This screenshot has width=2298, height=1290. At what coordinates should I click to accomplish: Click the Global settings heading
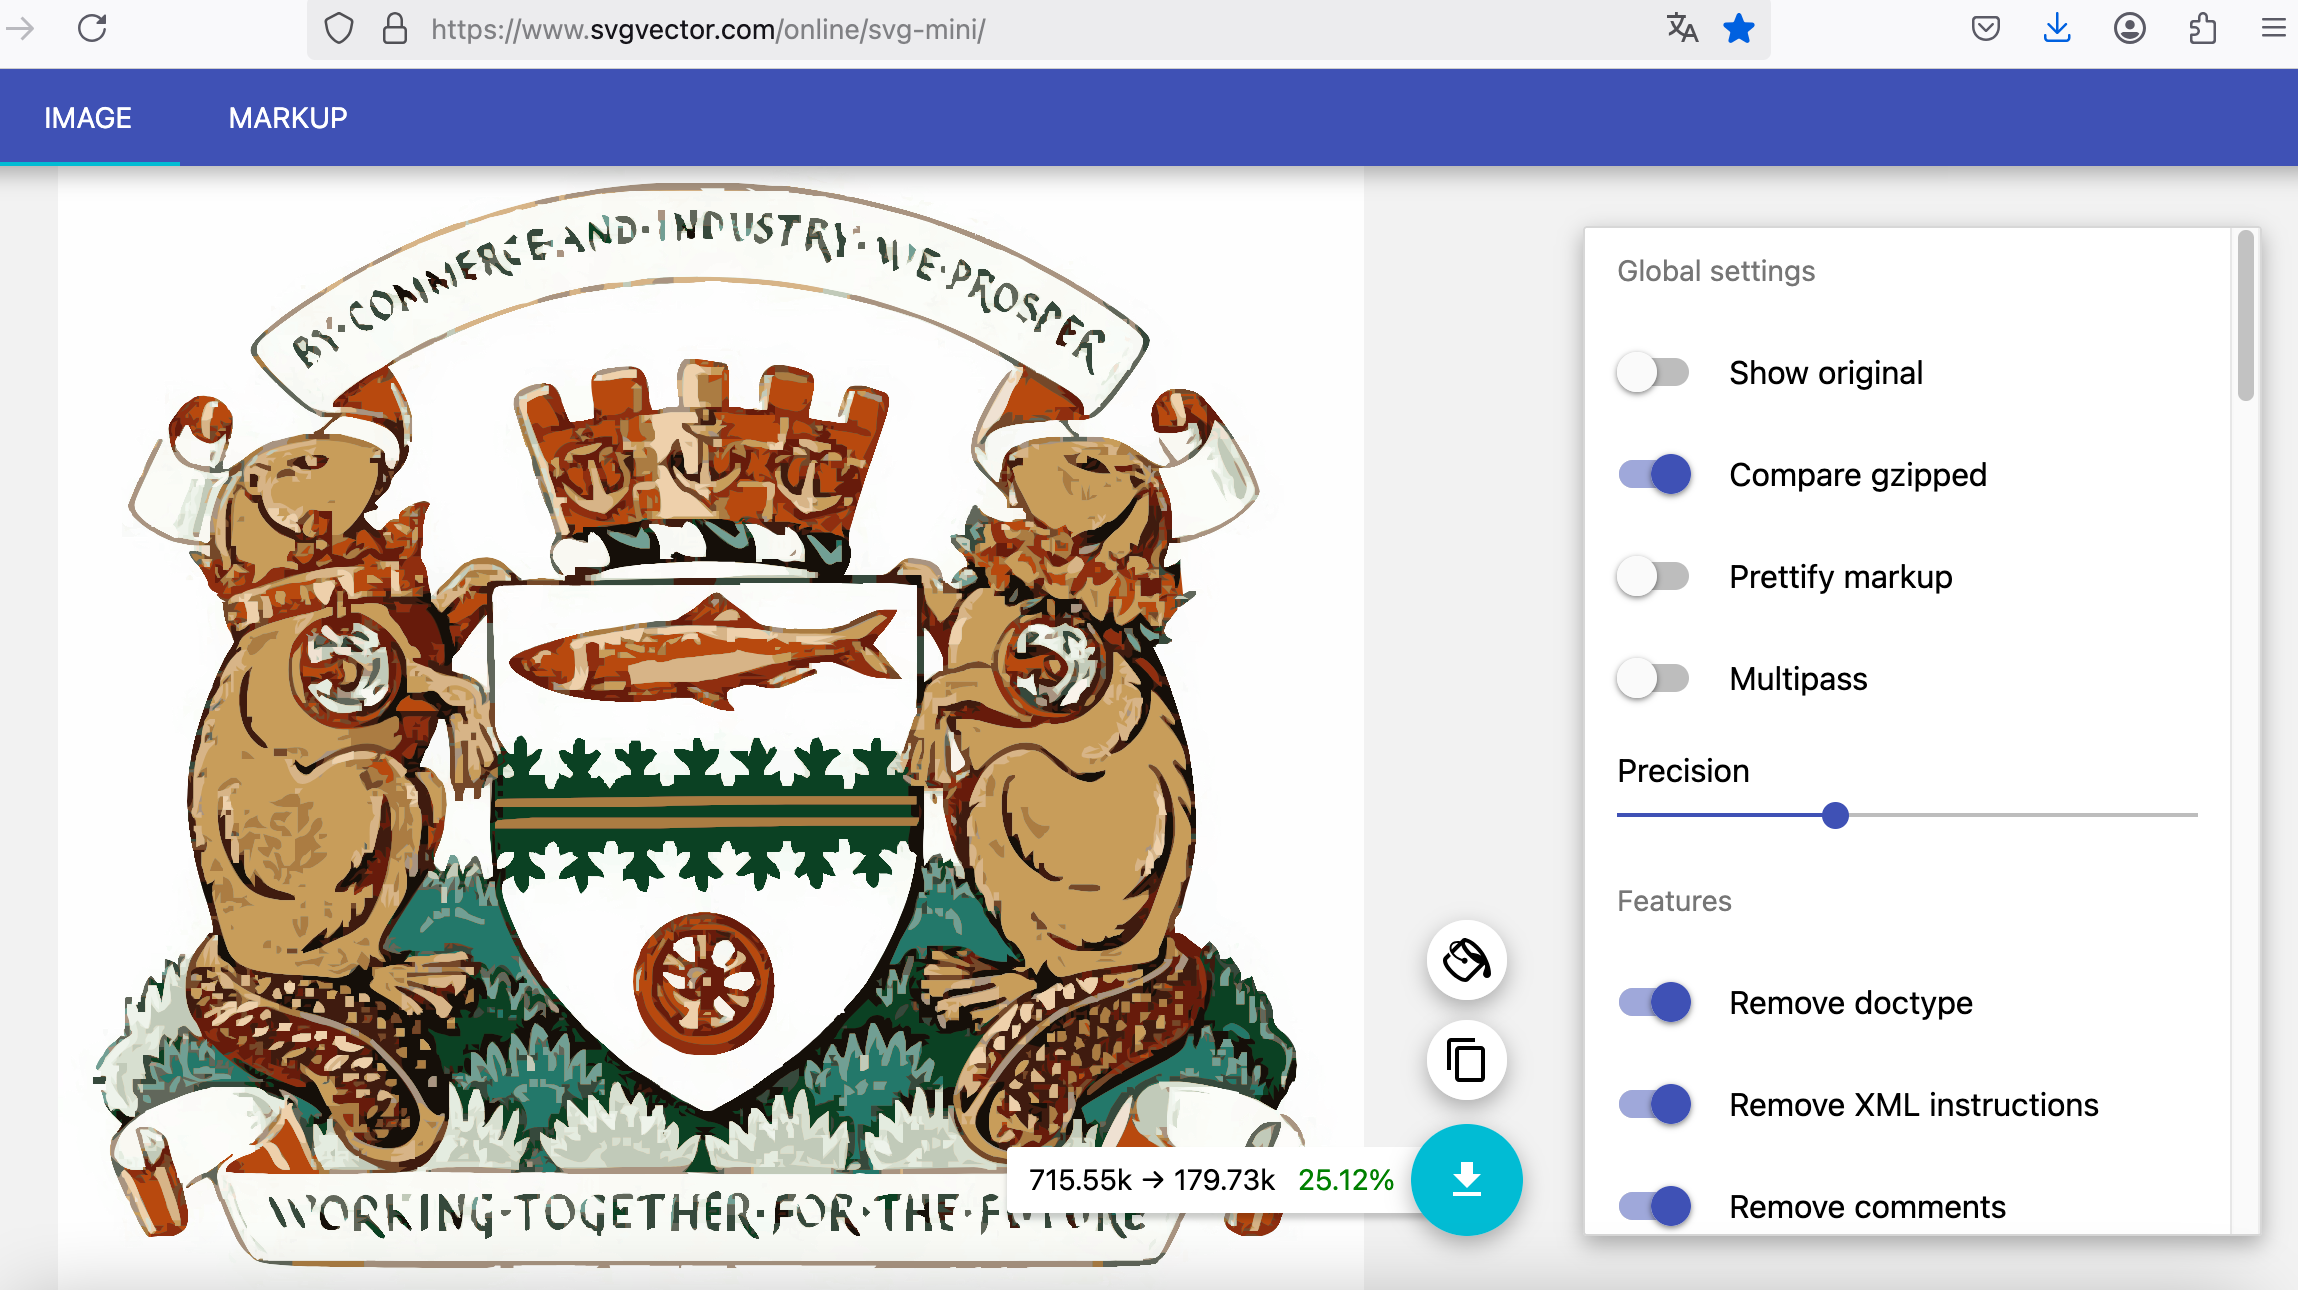[x=1716, y=271]
